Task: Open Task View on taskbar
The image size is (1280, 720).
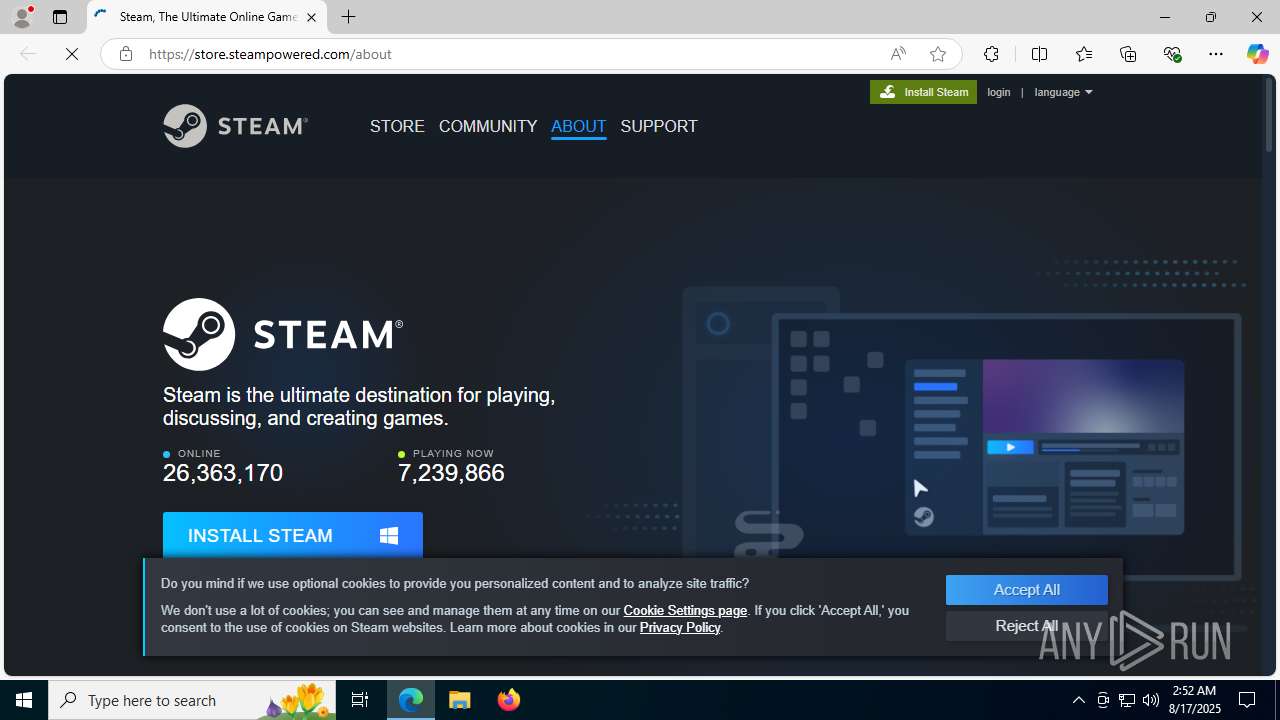Action: tap(360, 700)
